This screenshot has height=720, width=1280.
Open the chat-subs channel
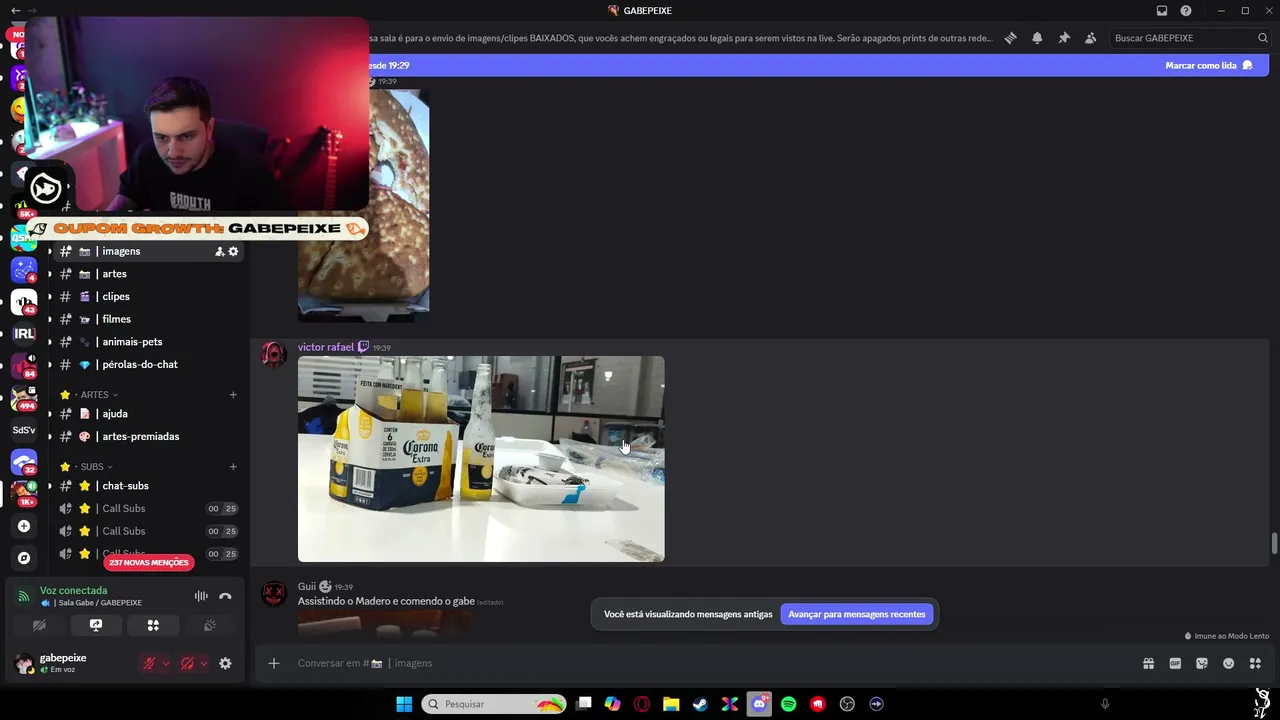tap(148, 486)
